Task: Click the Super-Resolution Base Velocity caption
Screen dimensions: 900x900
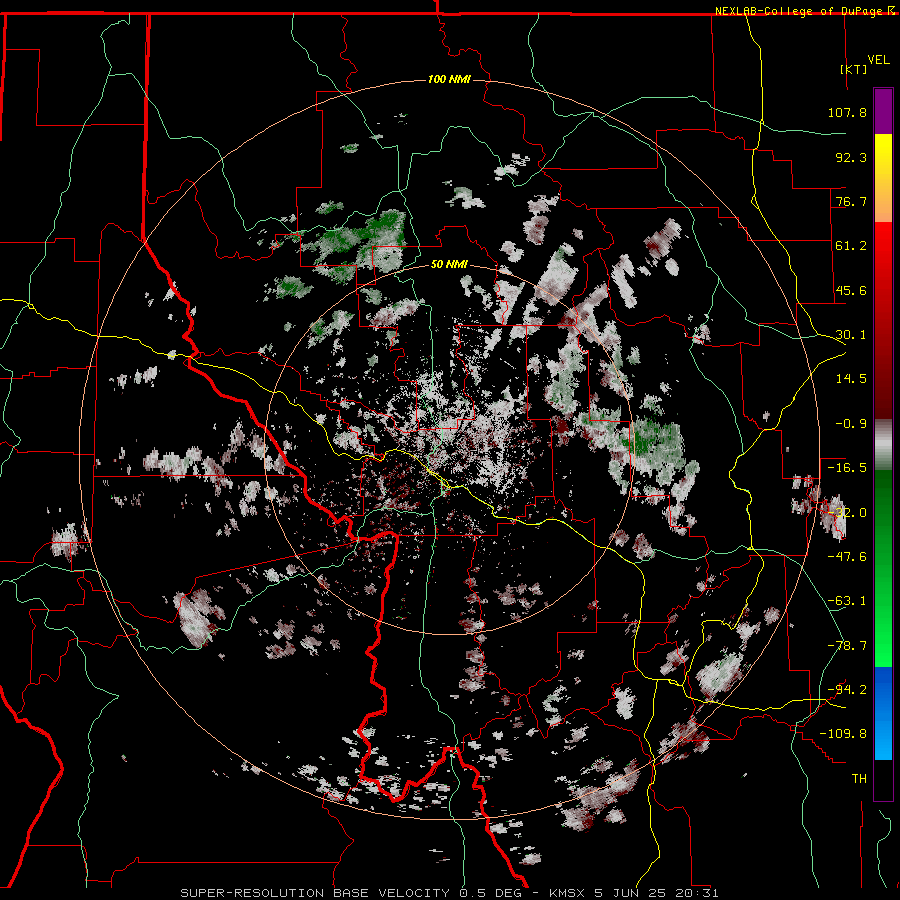Action: (x=449, y=893)
